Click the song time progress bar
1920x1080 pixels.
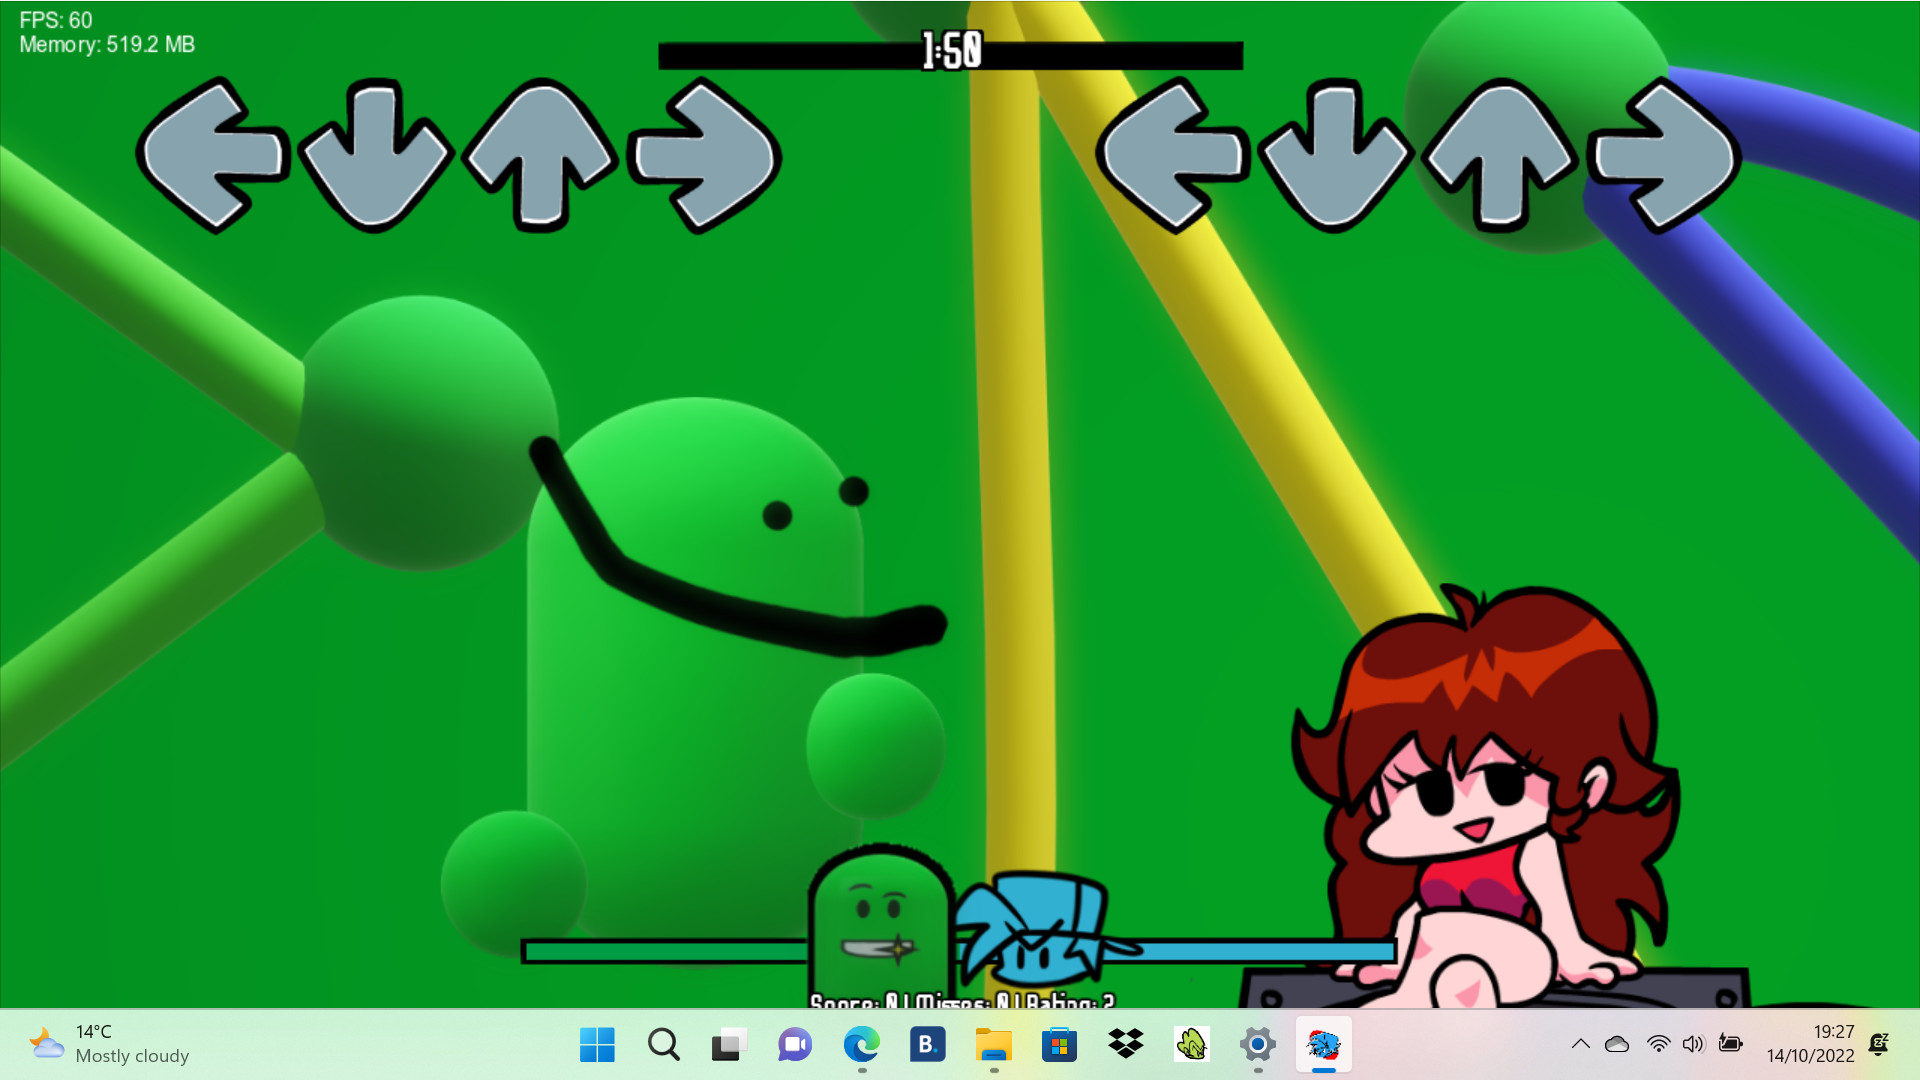pyautogui.click(x=950, y=55)
